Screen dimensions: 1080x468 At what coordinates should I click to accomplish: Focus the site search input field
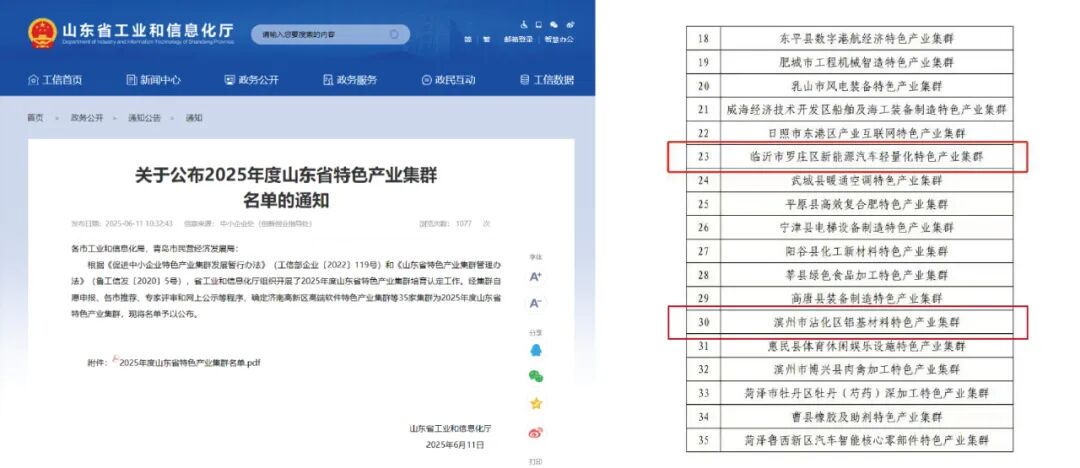click(330, 34)
